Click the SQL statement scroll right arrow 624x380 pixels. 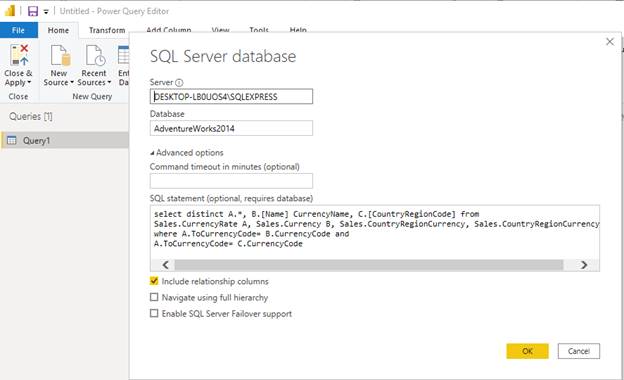[x=584, y=265]
